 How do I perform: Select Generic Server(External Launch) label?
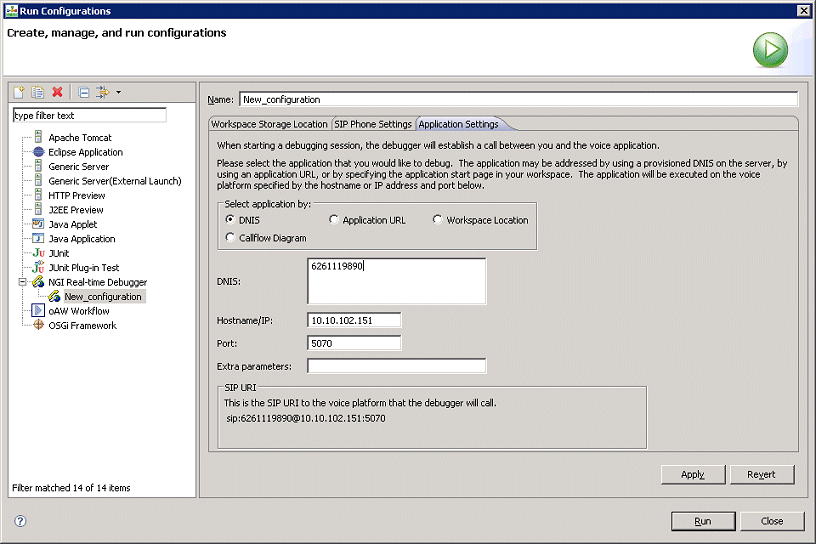[x=114, y=181]
